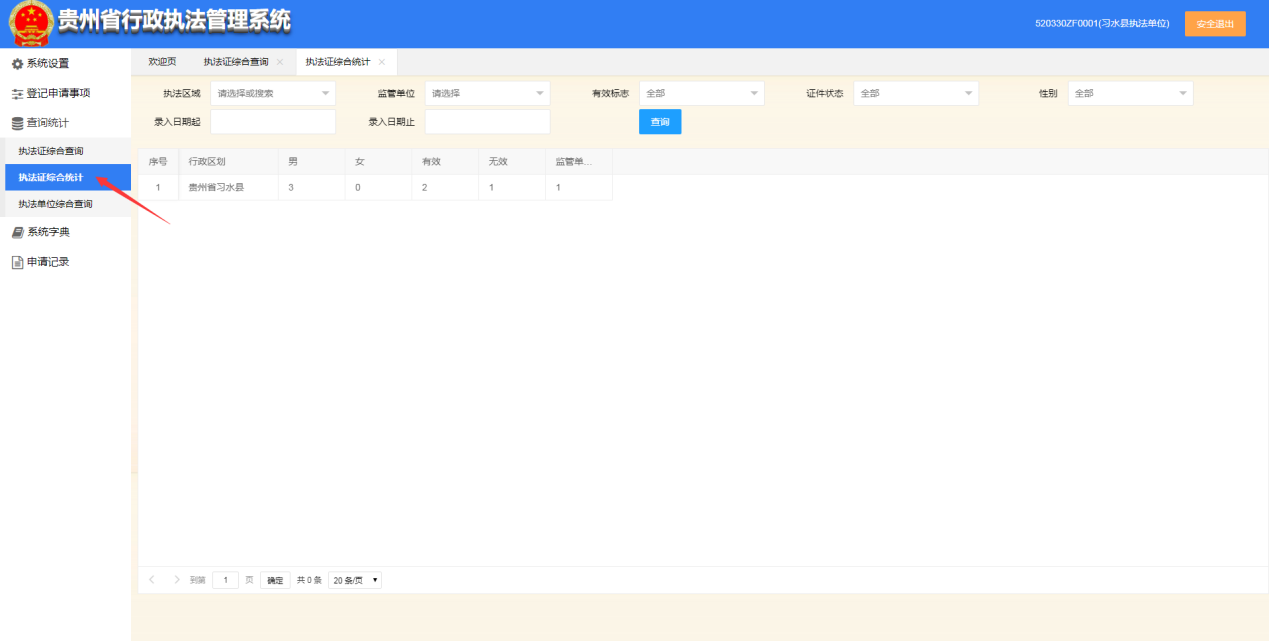Open 有效标志 dropdown
Image resolution: width=1269 pixels, height=641 pixels.
(701, 93)
